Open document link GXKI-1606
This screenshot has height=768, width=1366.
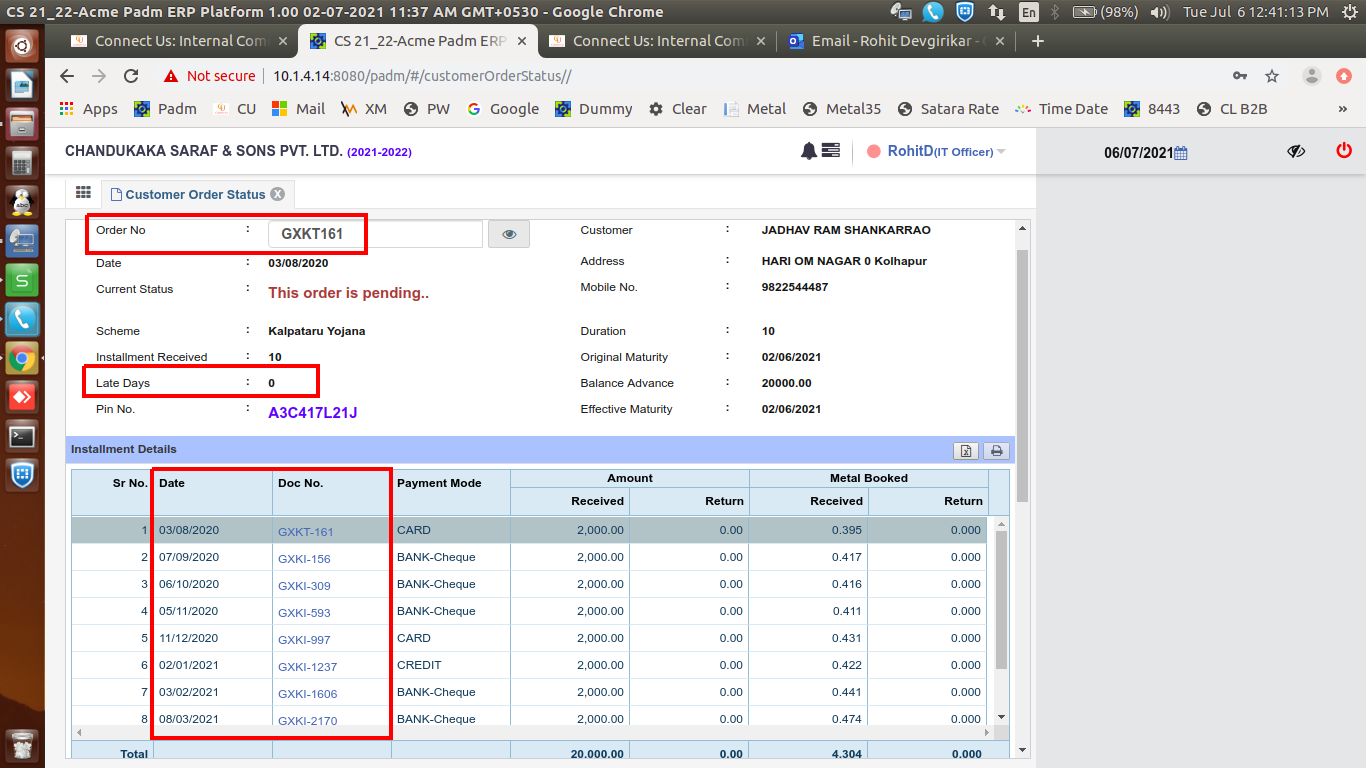(x=307, y=694)
